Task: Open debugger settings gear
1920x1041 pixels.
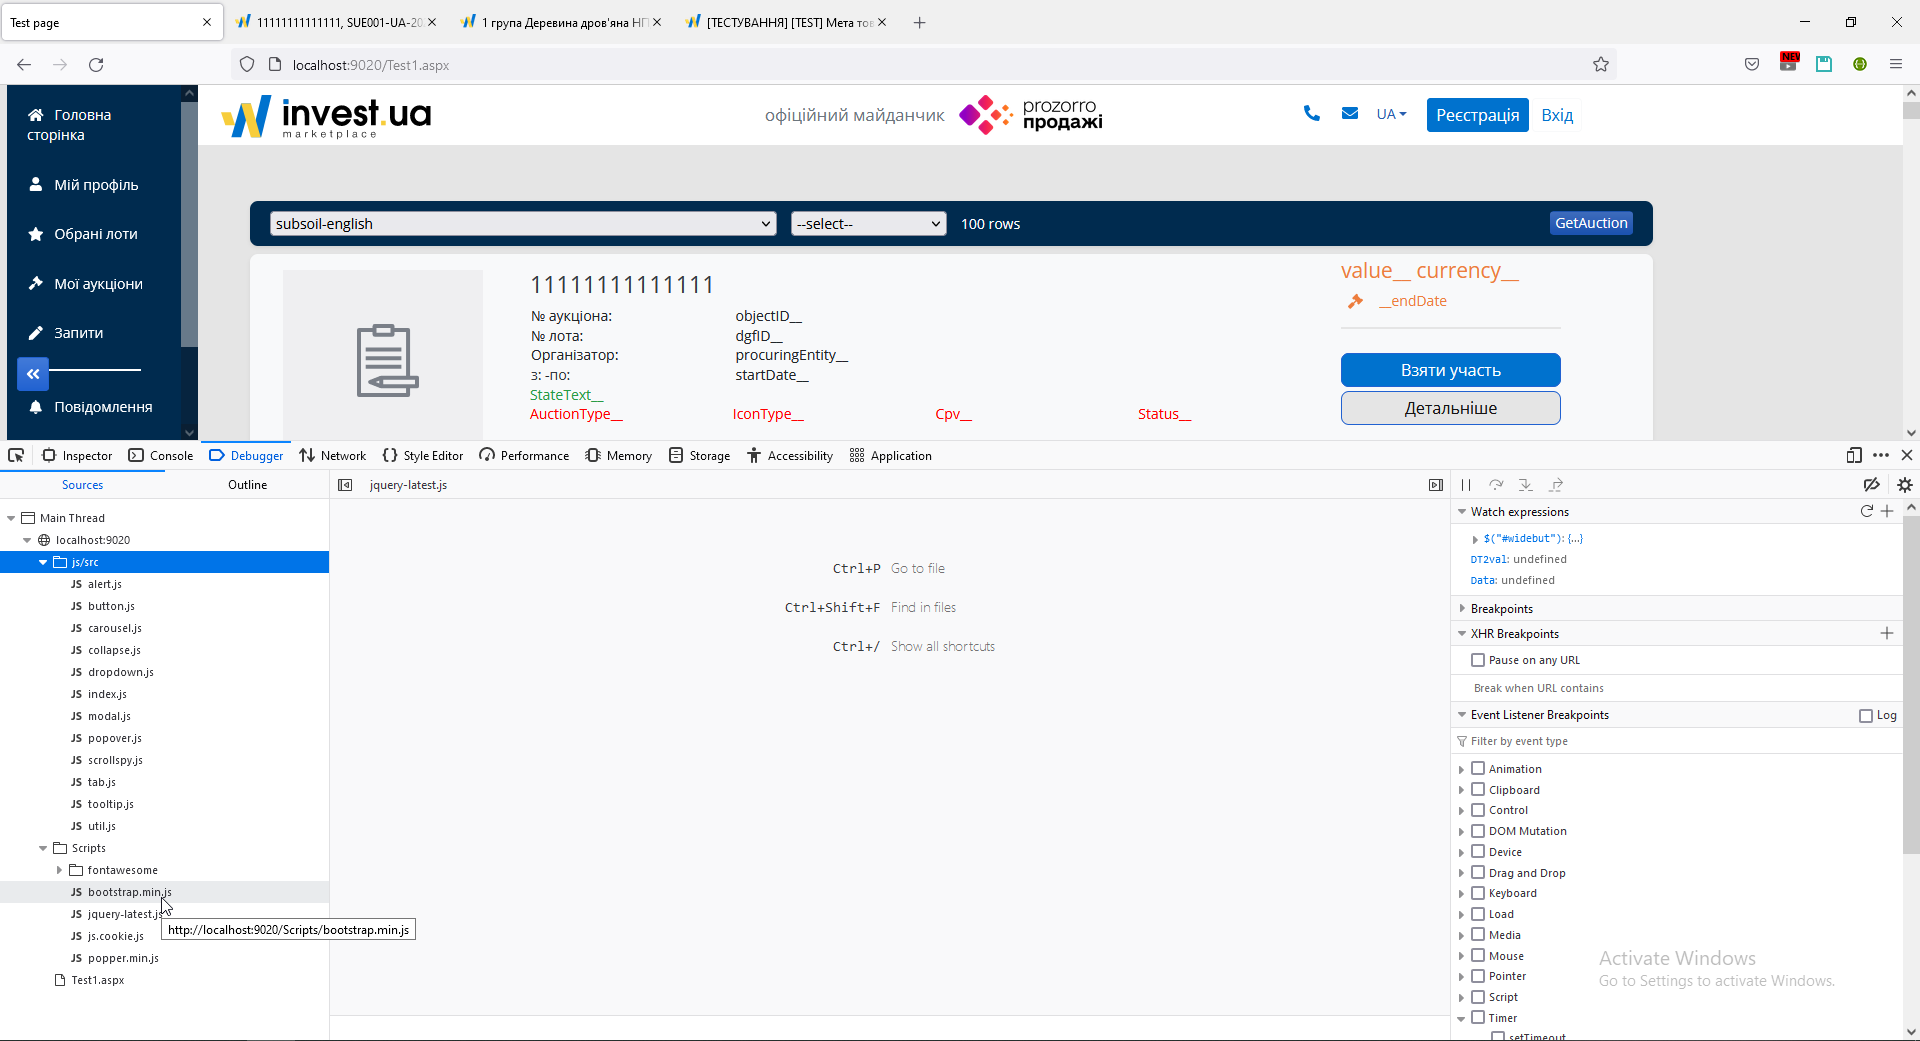Action: (x=1904, y=485)
